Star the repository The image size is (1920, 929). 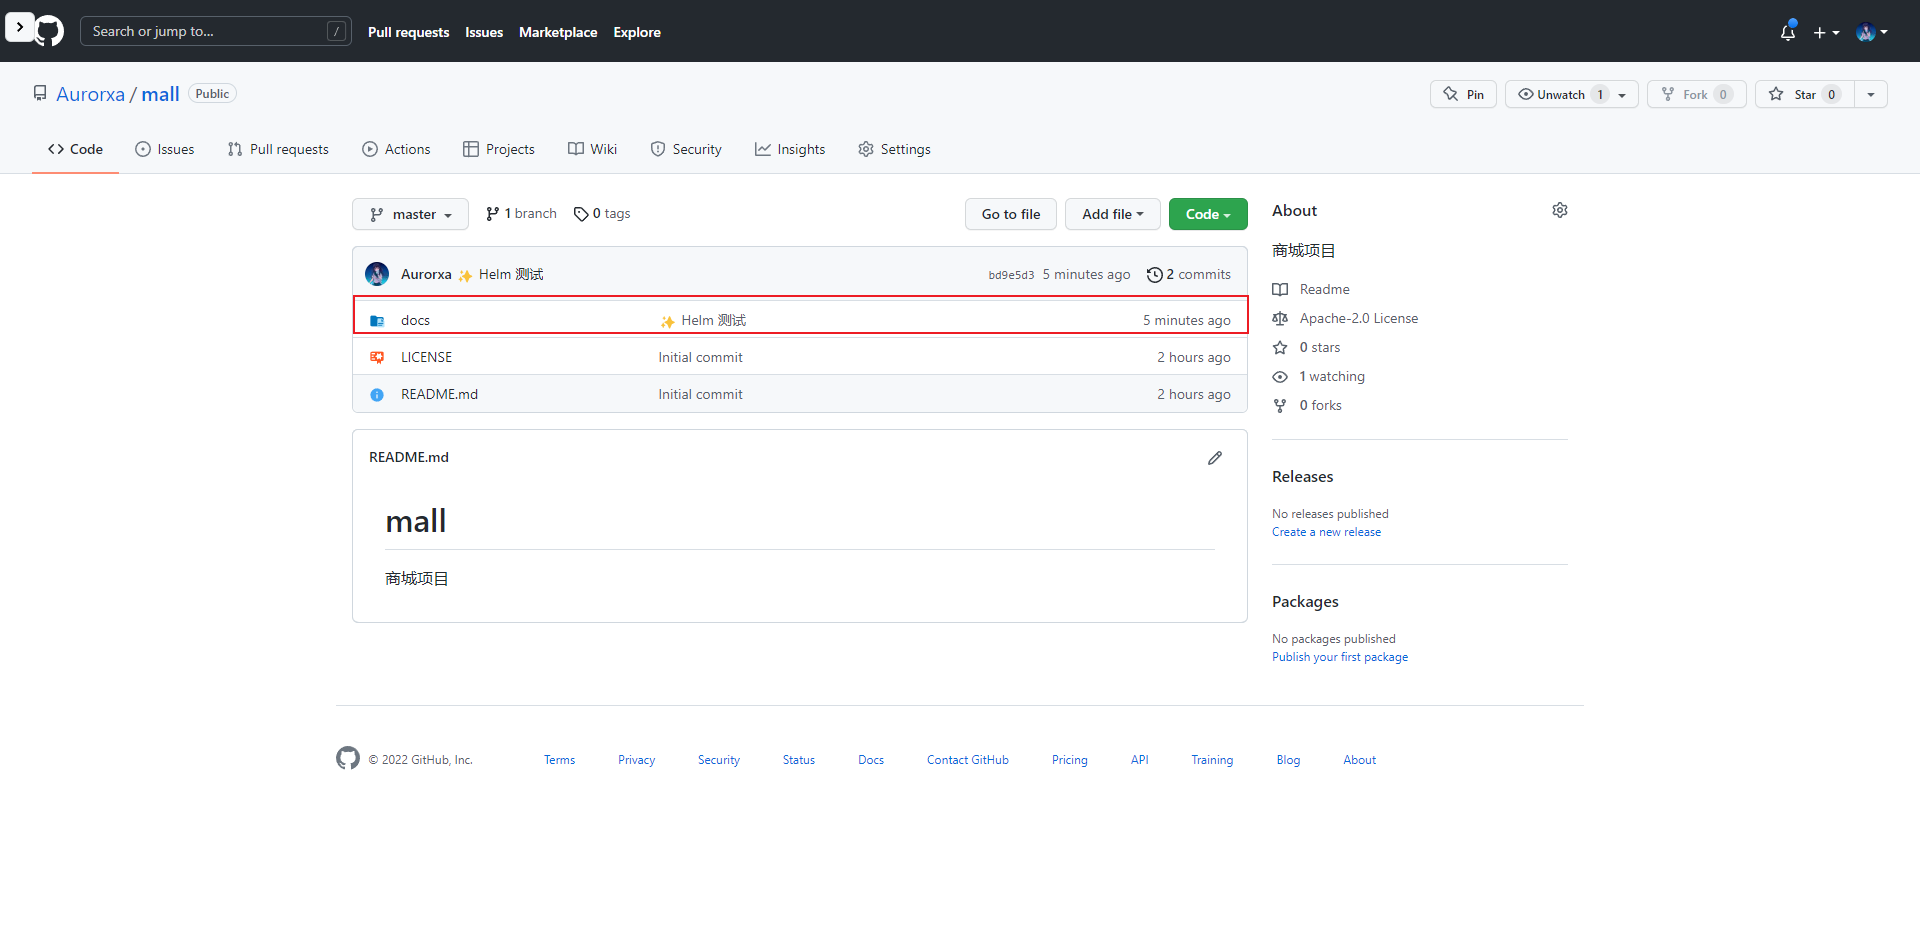click(x=1804, y=94)
